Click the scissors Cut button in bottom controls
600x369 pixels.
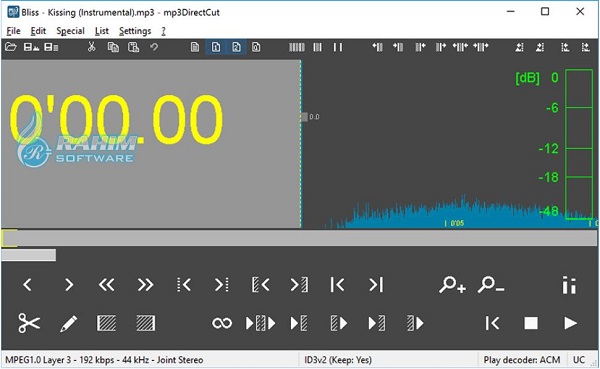(29, 323)
